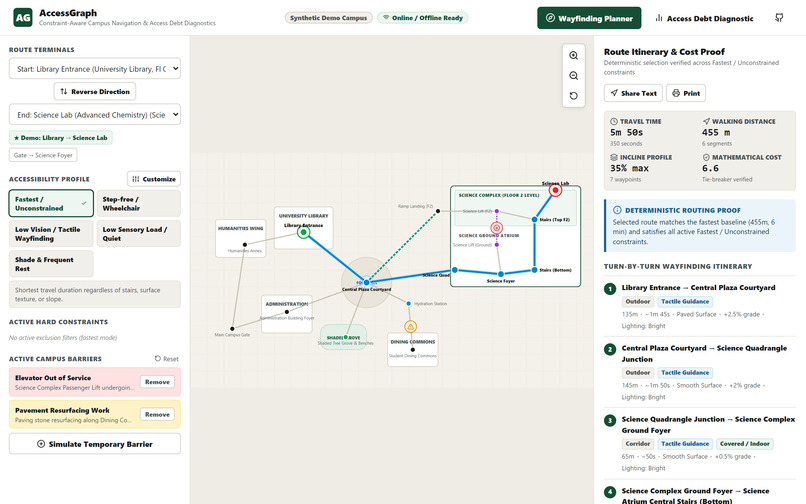Print the route itinerary
806x504 pixels.
click(686, 93)
